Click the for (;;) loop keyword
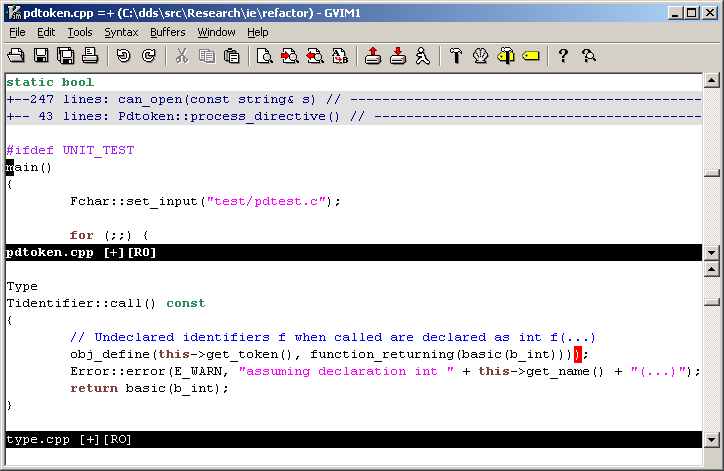Screen dimensions: 724x471 tap(81, 236)
